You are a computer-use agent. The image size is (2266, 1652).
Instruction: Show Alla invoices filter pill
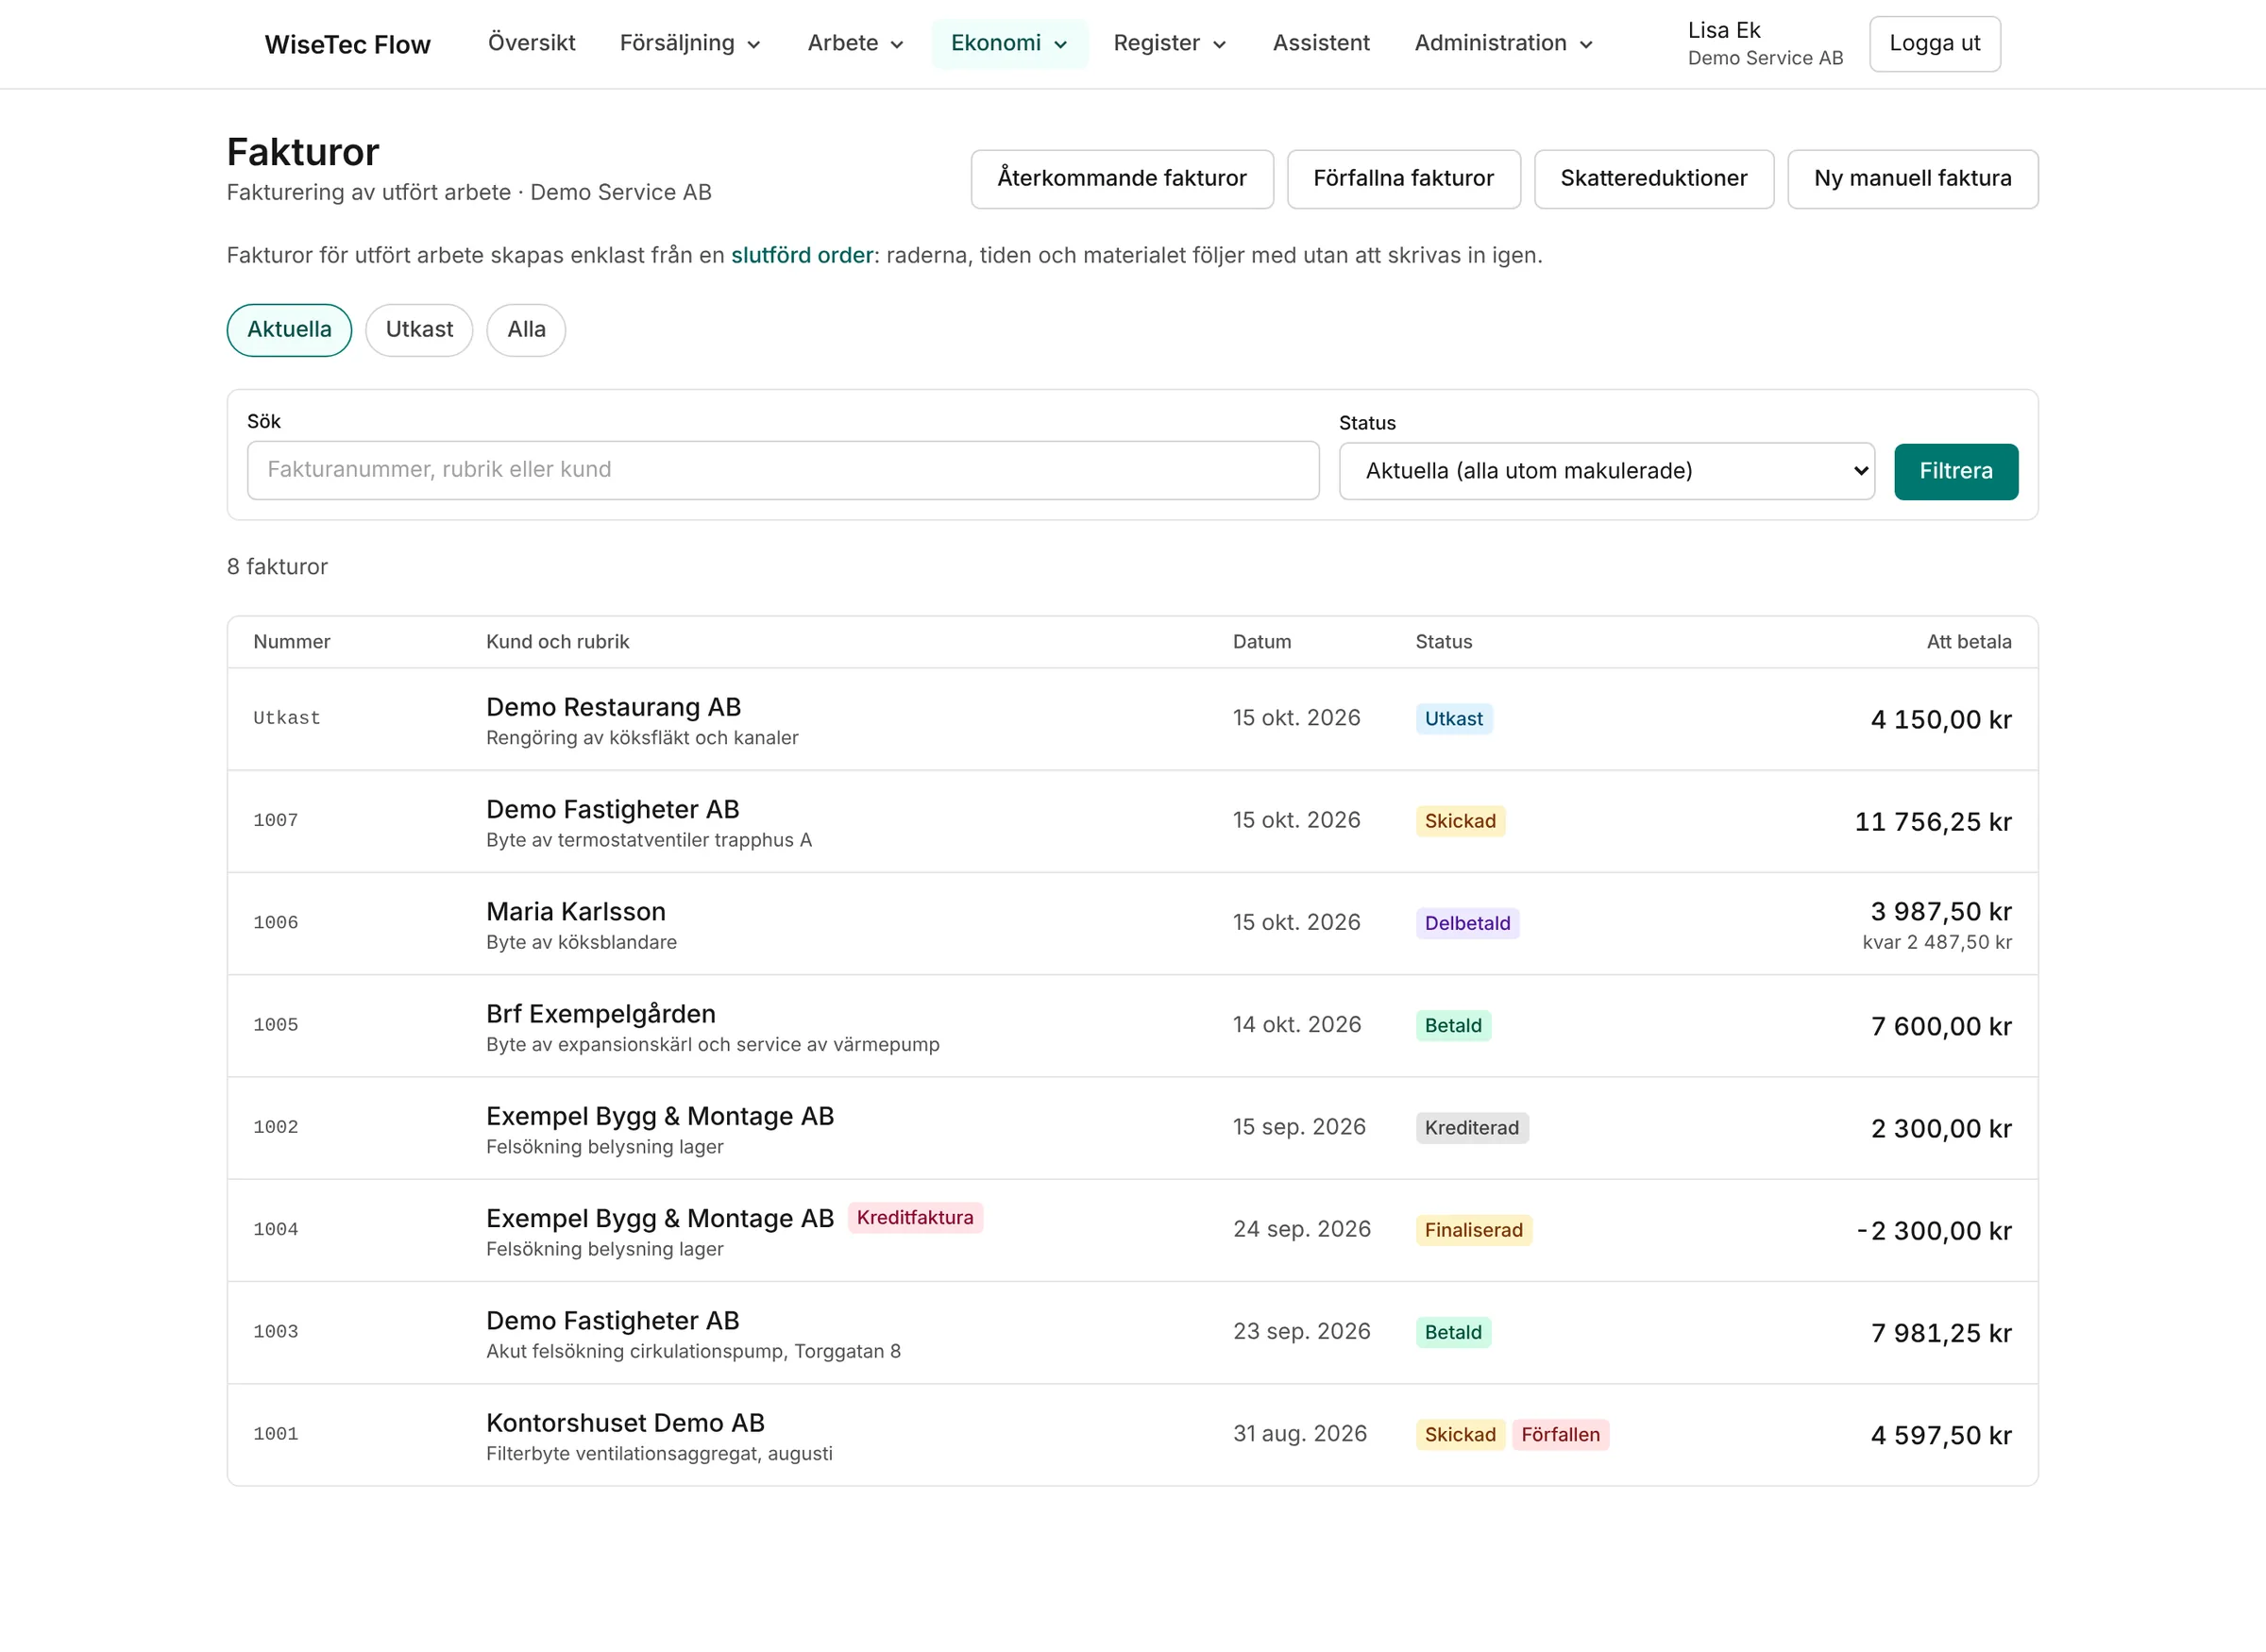526,330
